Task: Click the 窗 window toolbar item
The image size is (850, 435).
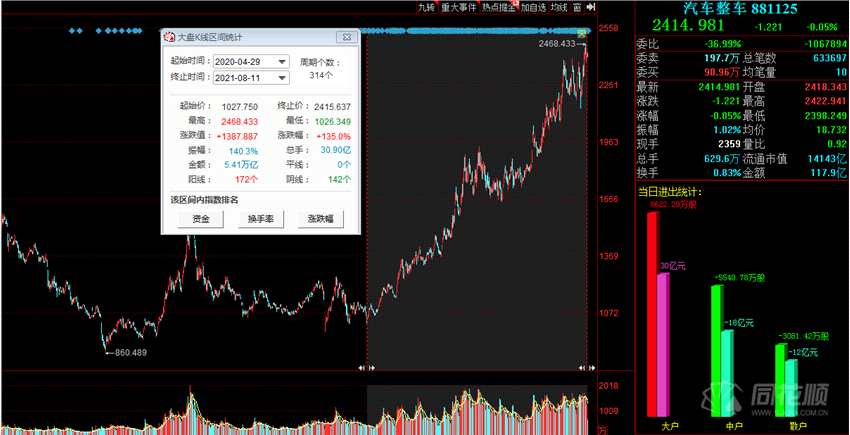Action: click(x=577, y=7)
